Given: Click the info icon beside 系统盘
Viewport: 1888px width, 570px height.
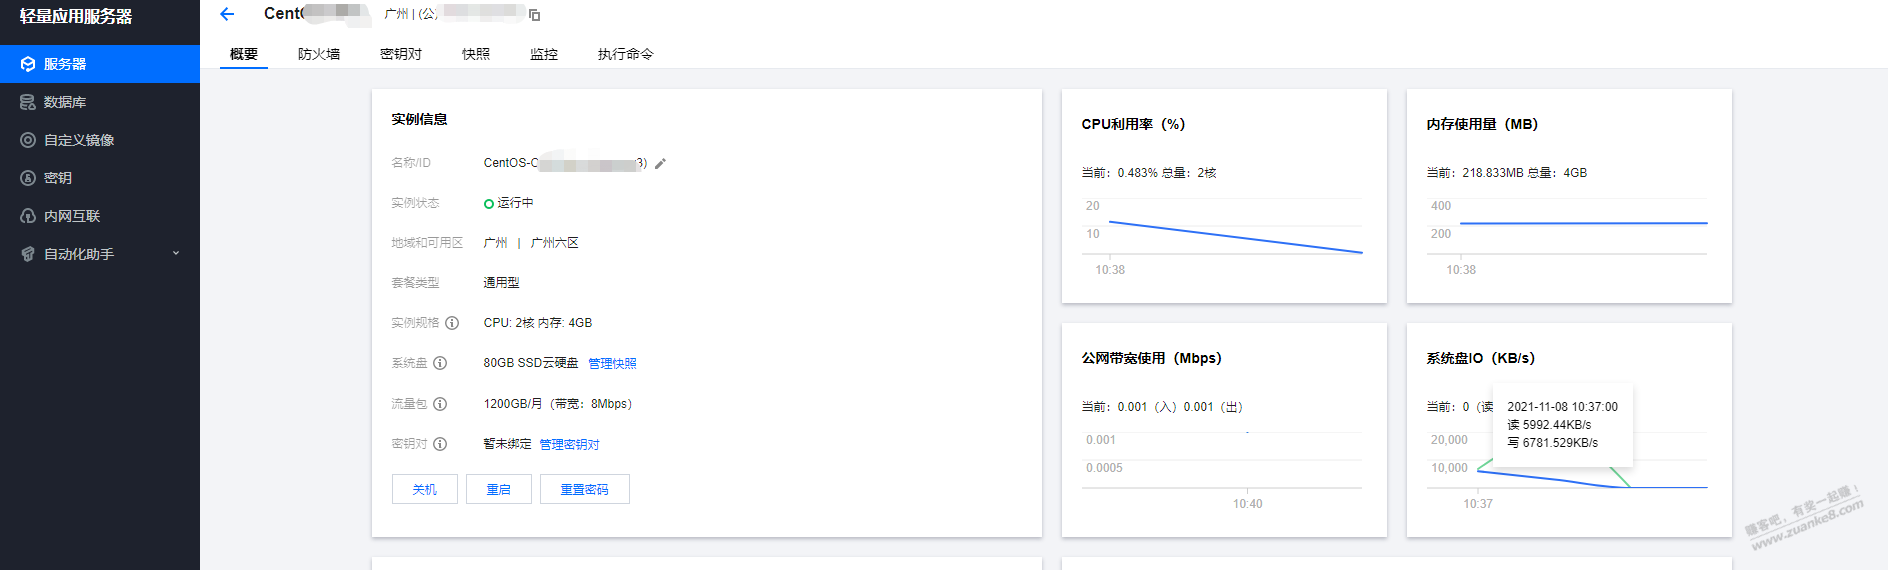Looking at the screenshot, I should tap(440, 363).
